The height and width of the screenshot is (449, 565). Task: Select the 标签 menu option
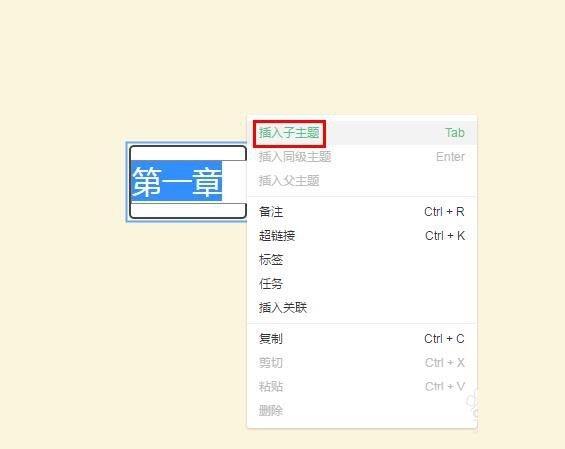[362, 259]
